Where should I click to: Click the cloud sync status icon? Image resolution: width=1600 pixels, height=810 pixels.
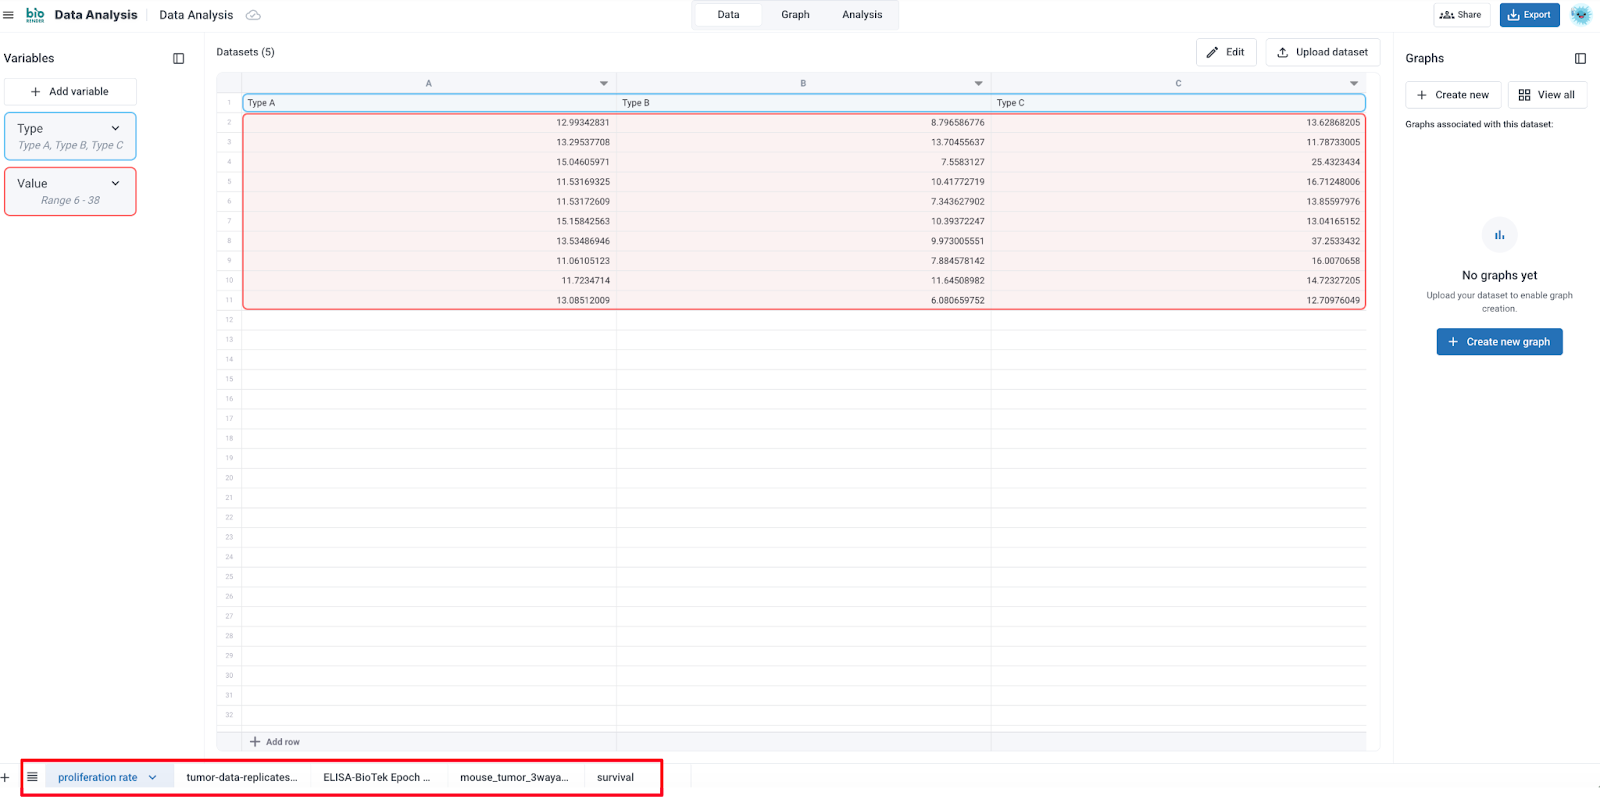(x=253, y=15)
